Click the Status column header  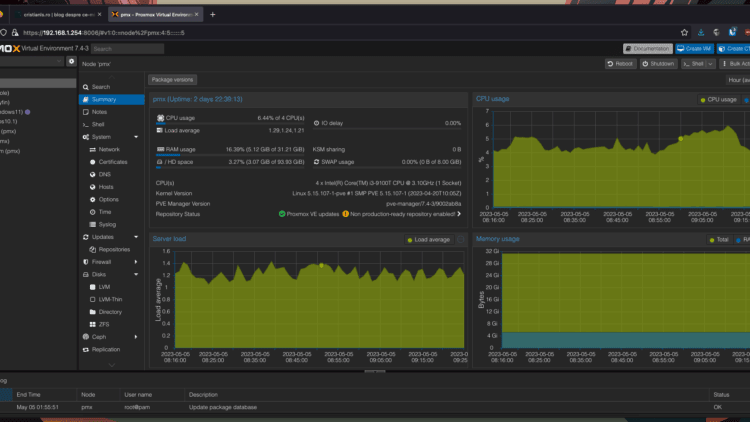click(729, 395)
